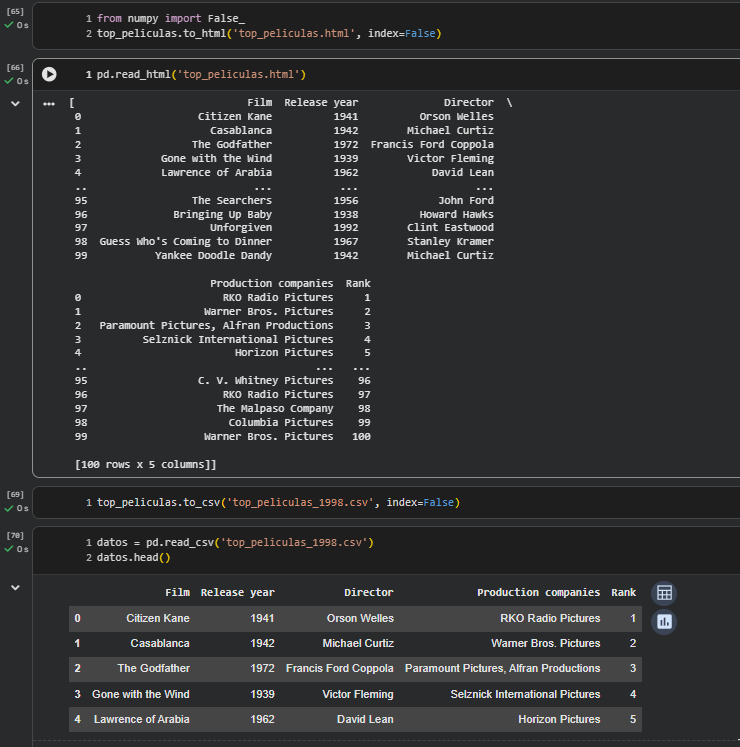
Task: Click the Francis Ford Coppola table cell
Action: [x=339, y=668]
